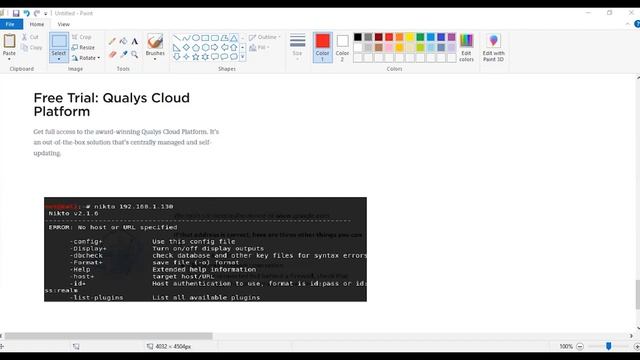The height and width of the screenshot is (360, 640).
Task: Switch to the View ribbon tab
Action: pyautogui.click(x=63, y=24)
